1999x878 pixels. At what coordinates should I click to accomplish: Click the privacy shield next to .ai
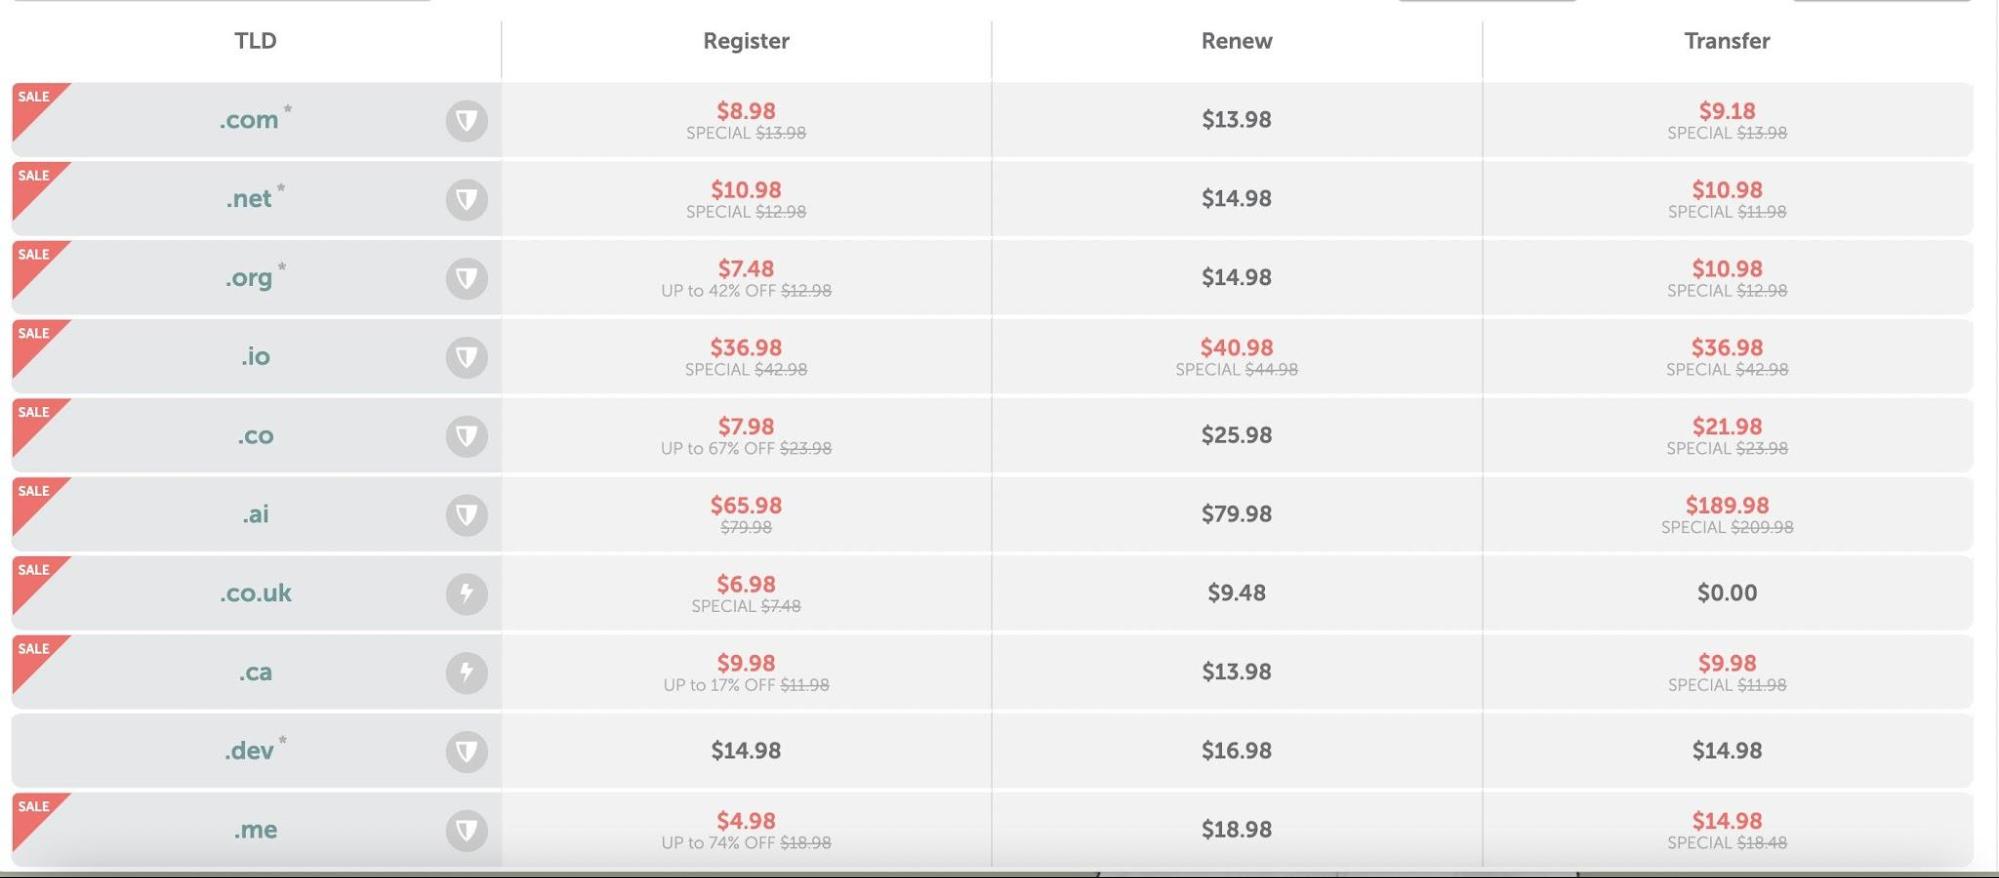466,513
